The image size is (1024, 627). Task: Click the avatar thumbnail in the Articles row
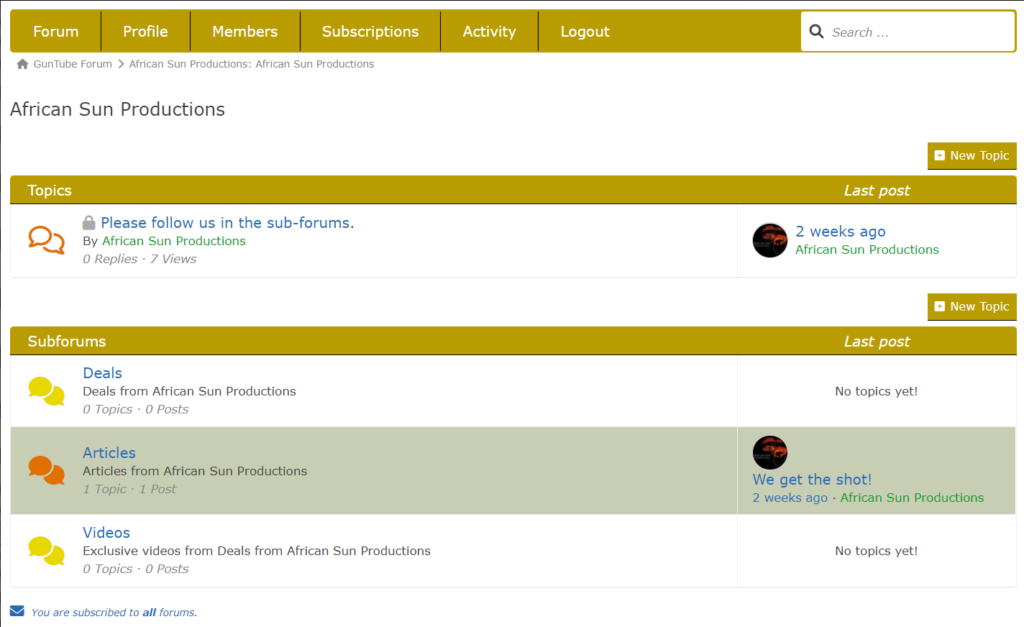[770, 452]
